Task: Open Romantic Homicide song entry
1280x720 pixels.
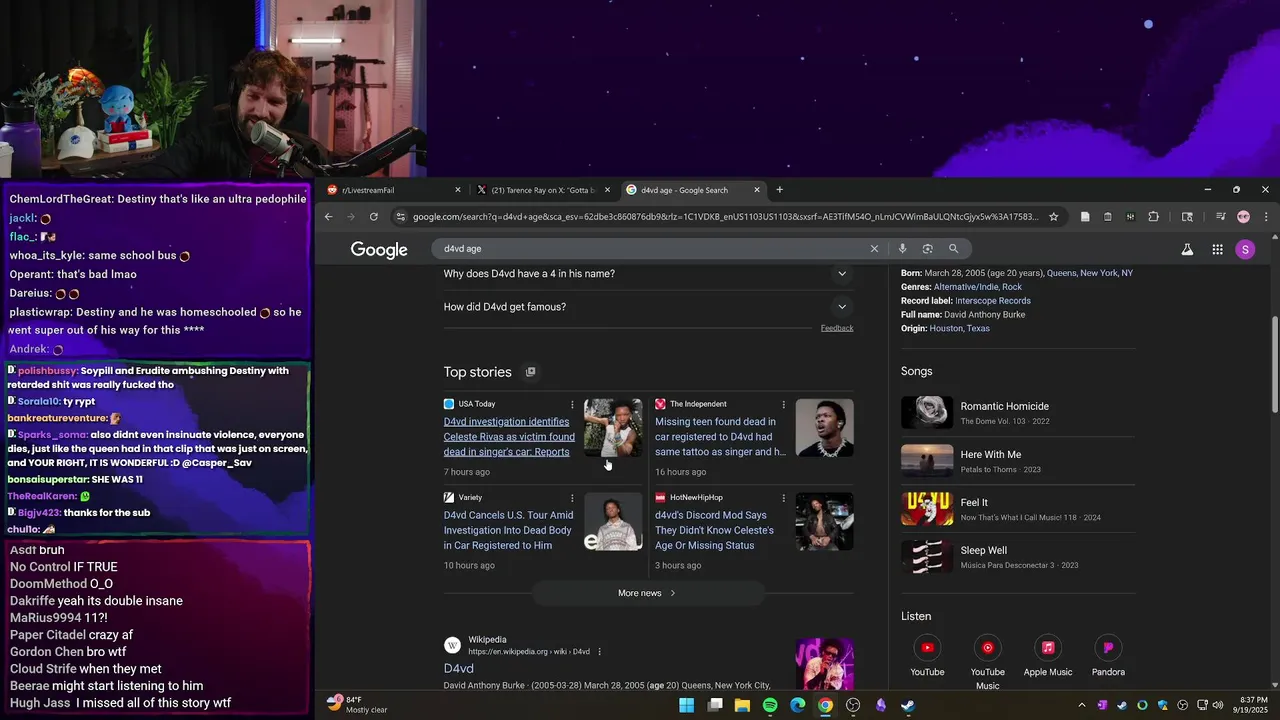Action: tap(1018, 412)
